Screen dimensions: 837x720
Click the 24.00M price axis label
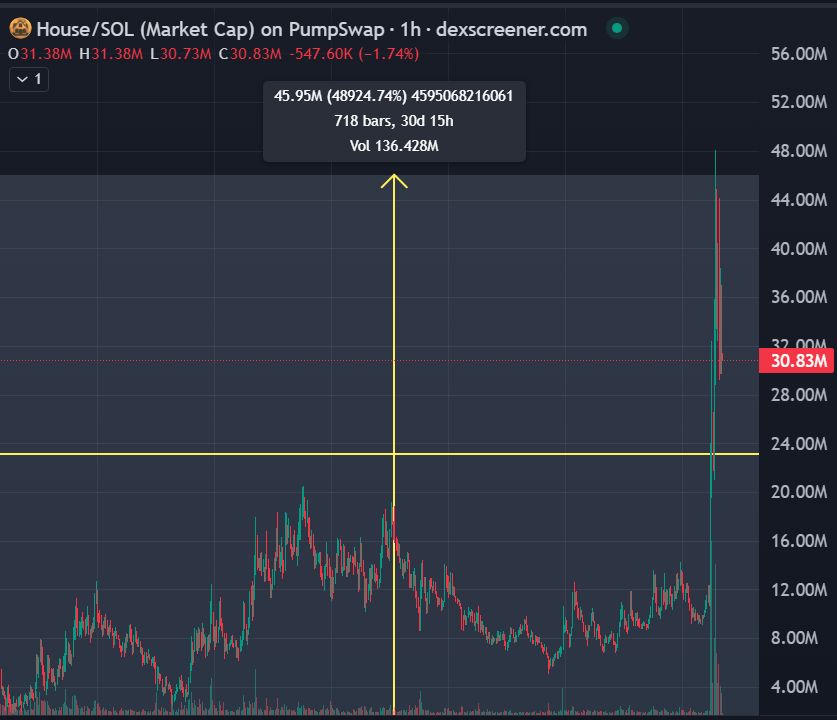[x=799, y=444]
